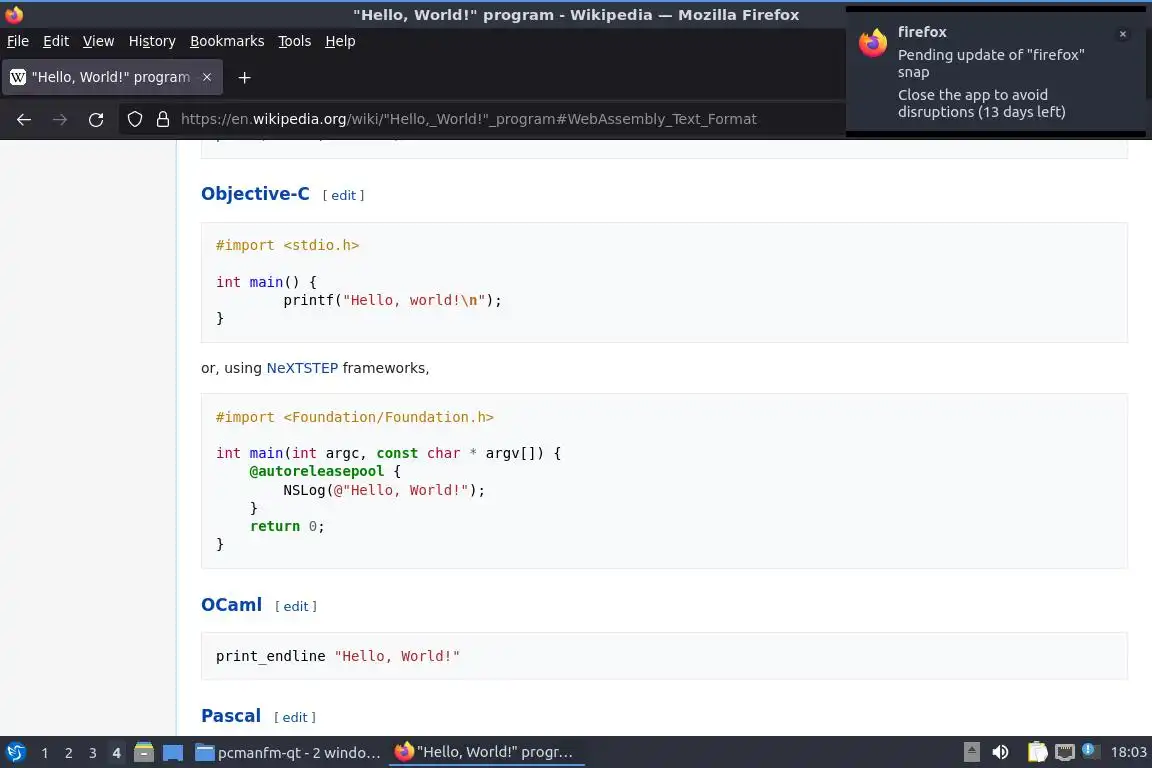The height and width of the screenshot is (768, 1152).
Task: Click the int main() { line
Action: pyautogui.click(x=266, y=282)
